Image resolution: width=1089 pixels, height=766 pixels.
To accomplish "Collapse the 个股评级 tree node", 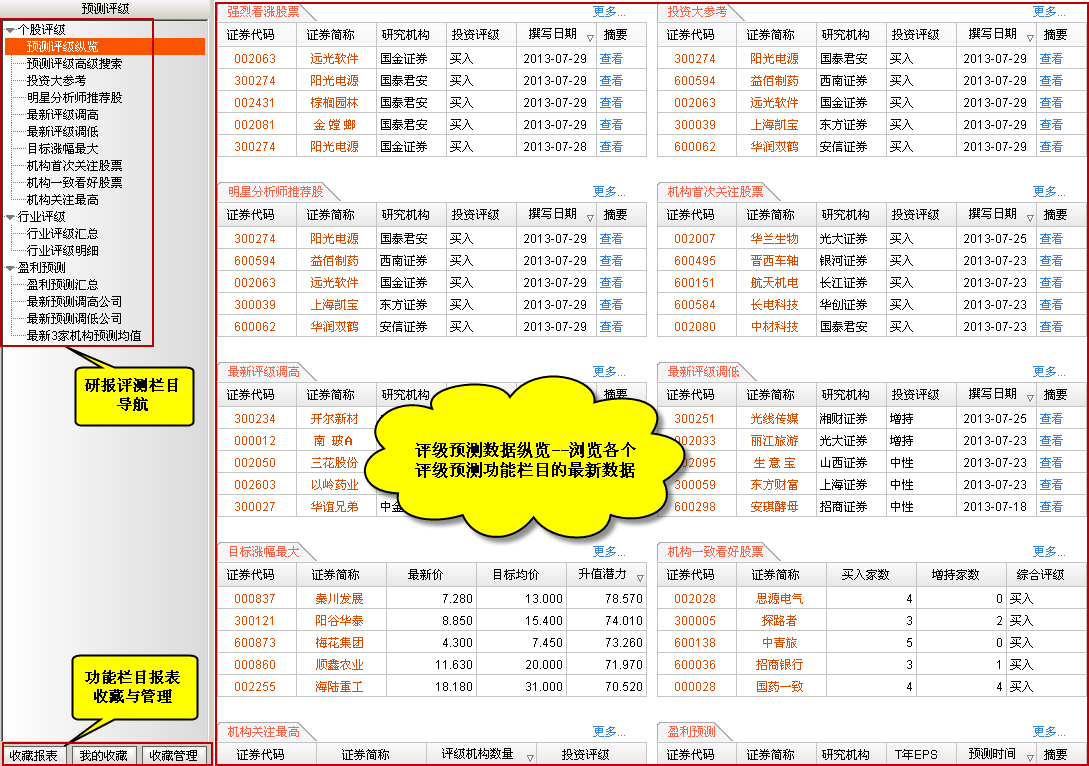I will coord(10,31).
